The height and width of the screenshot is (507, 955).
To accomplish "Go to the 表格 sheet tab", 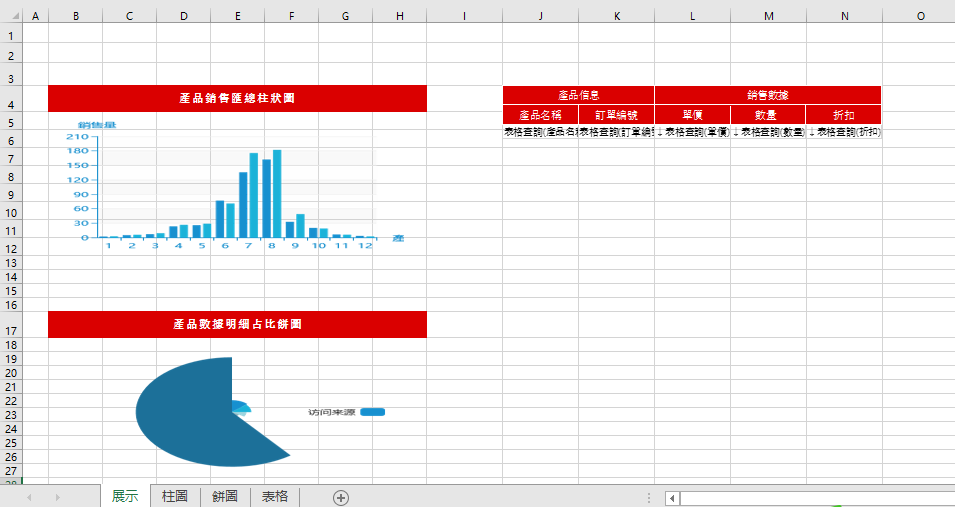I will 275,496.
